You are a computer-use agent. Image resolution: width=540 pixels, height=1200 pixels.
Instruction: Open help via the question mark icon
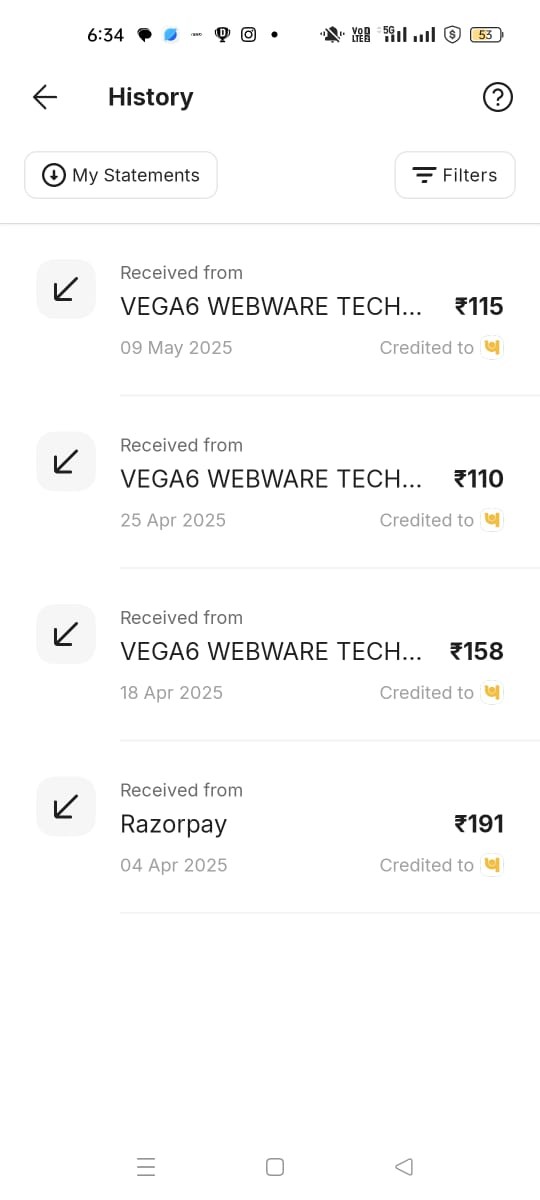click(497, 97)
